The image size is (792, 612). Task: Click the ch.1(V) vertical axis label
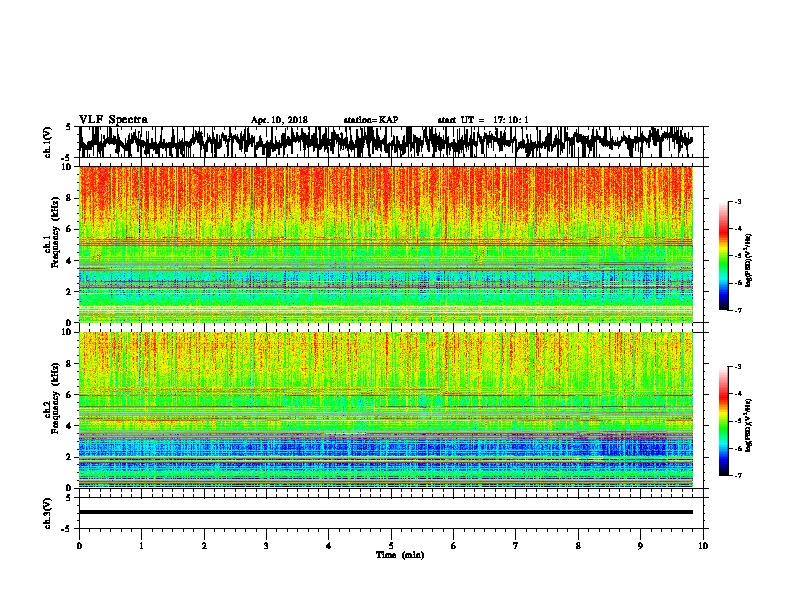click(48, 142)
